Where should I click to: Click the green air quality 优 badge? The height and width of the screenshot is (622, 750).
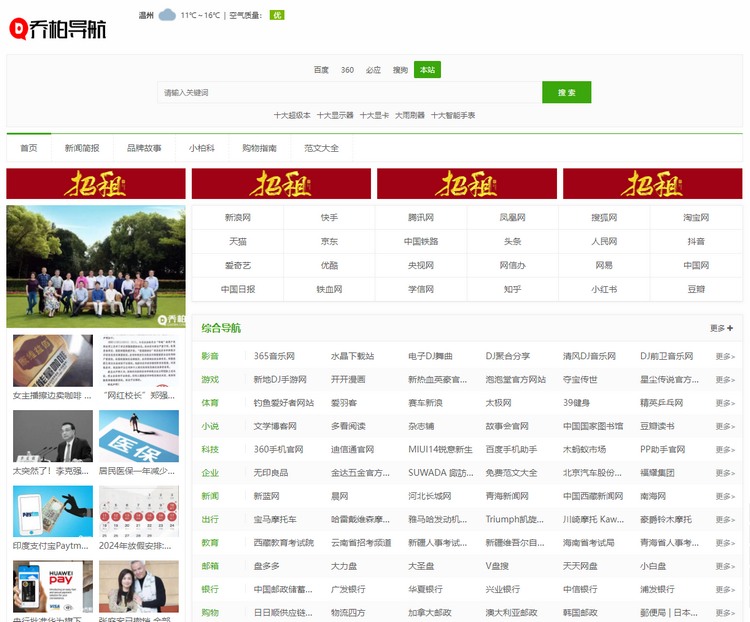pos(276,15)
